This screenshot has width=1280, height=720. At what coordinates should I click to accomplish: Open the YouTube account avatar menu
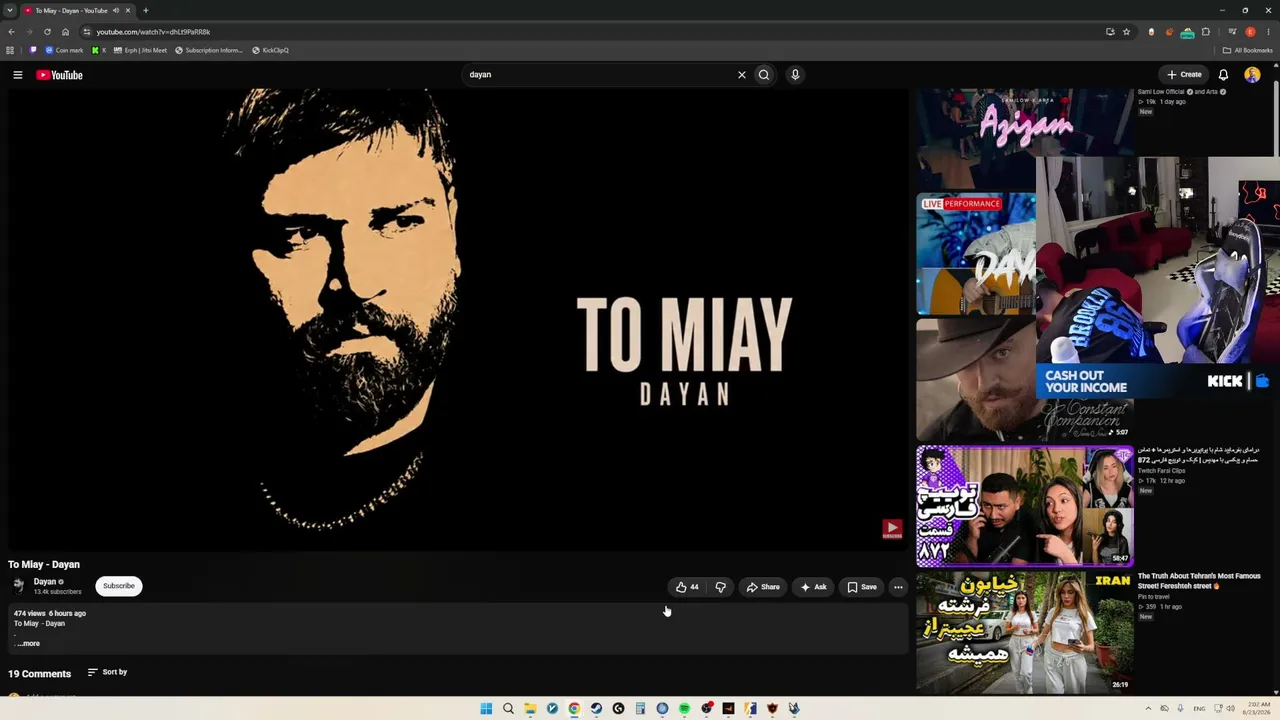point(1252,75)
